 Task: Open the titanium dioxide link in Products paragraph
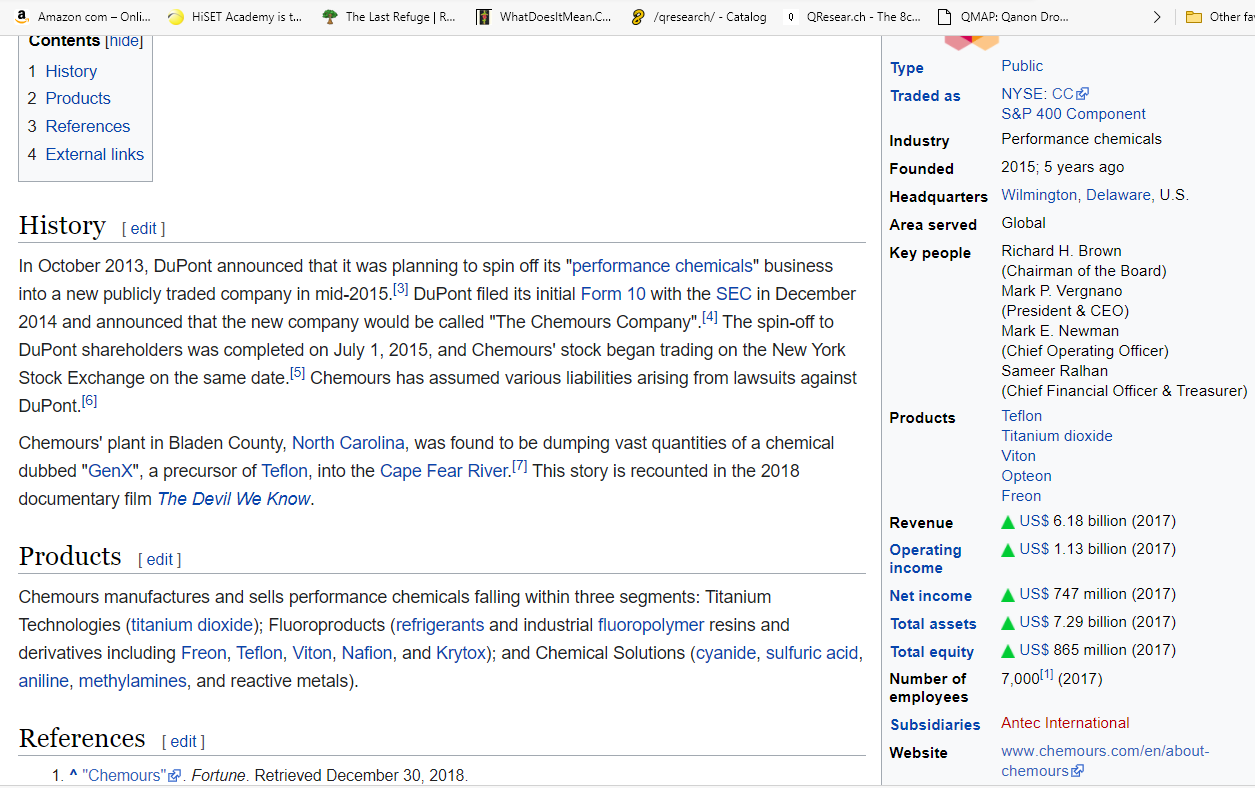pyautogui.click(x=192, y=625)
